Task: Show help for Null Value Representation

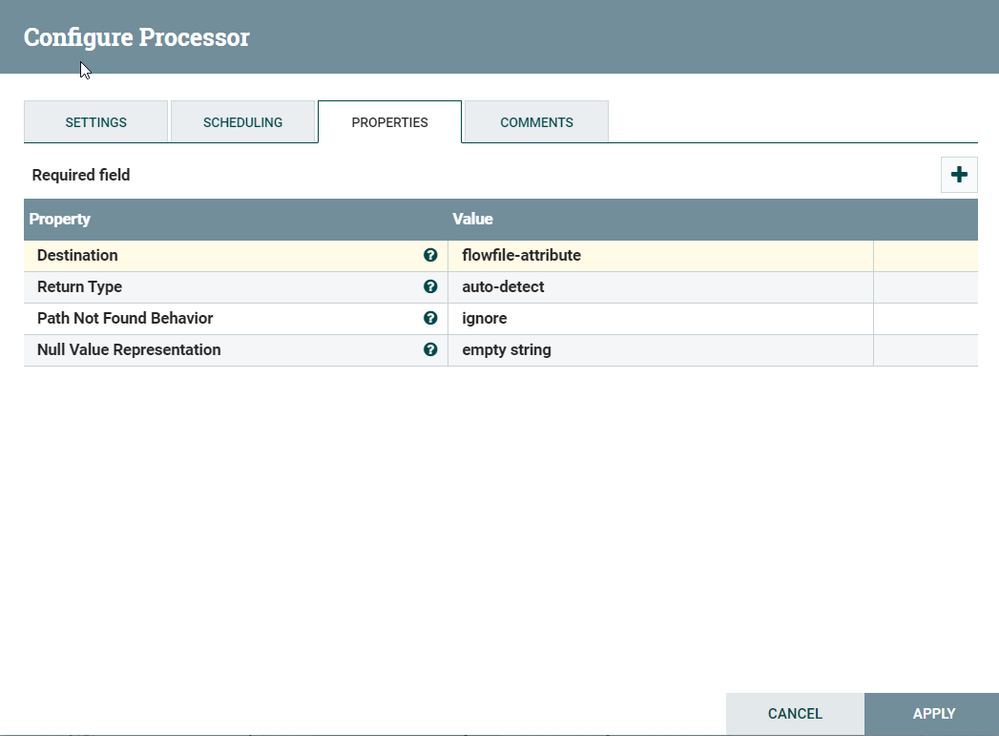Action: 431,349
